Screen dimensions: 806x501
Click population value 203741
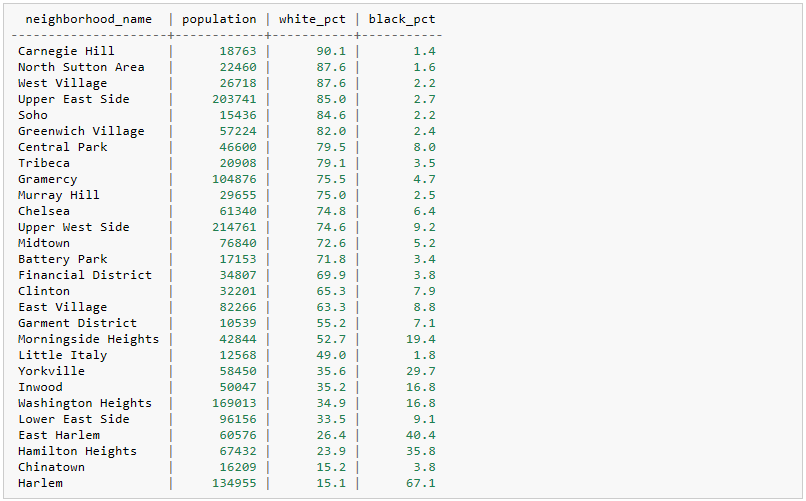(x=234, y=99)
